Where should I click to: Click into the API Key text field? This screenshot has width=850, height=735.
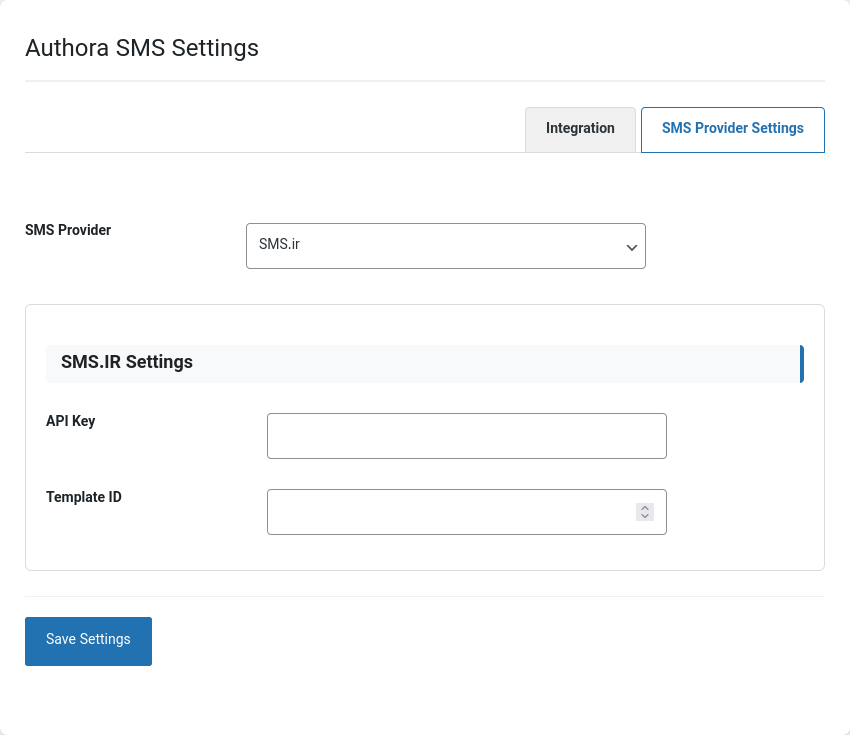click(x=466, y=436)
